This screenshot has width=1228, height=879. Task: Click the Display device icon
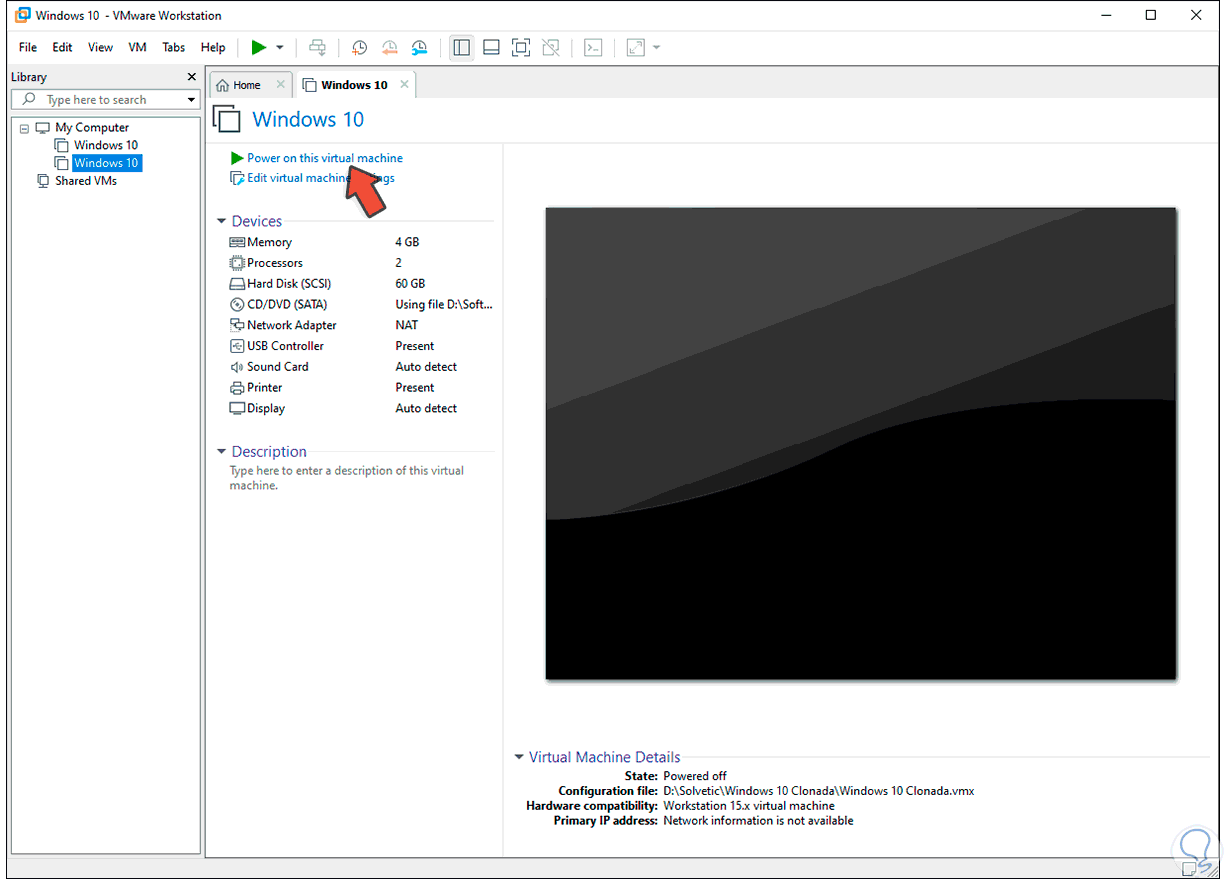(237, 408)
